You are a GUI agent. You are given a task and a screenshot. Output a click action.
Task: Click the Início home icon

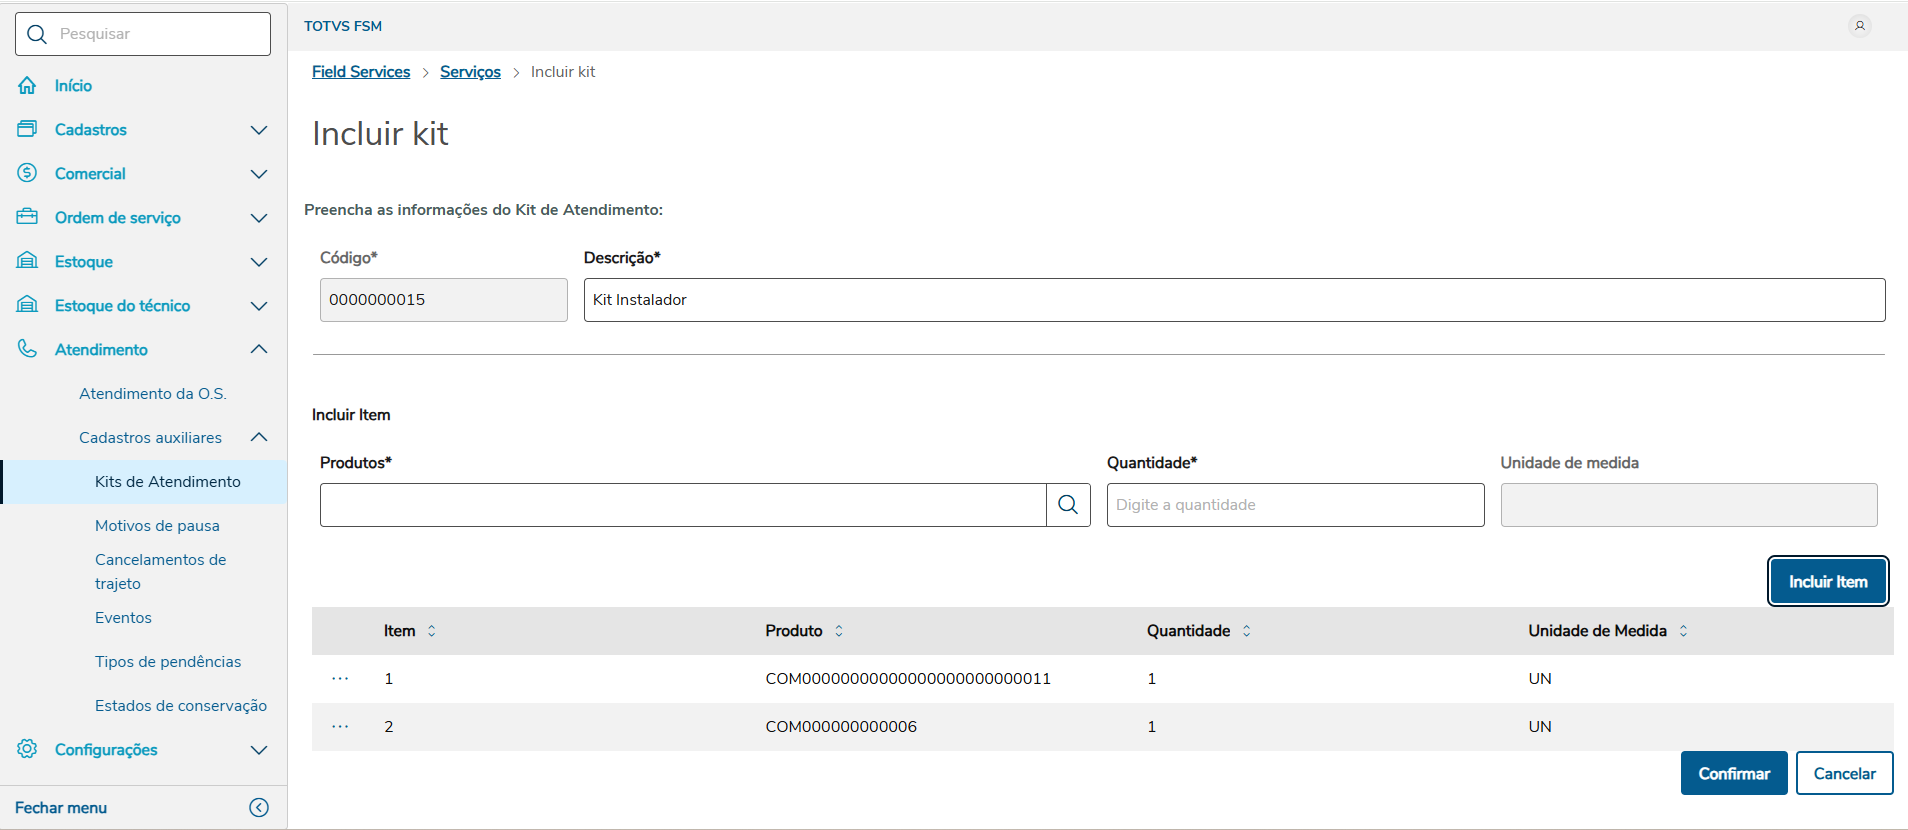[28, 86]
